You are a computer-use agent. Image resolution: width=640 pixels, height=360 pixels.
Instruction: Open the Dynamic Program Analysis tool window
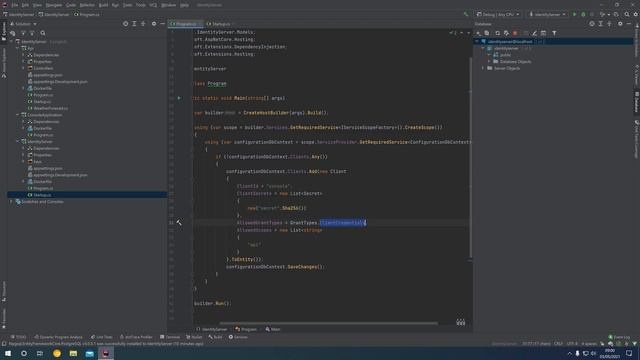pos(58,337)
